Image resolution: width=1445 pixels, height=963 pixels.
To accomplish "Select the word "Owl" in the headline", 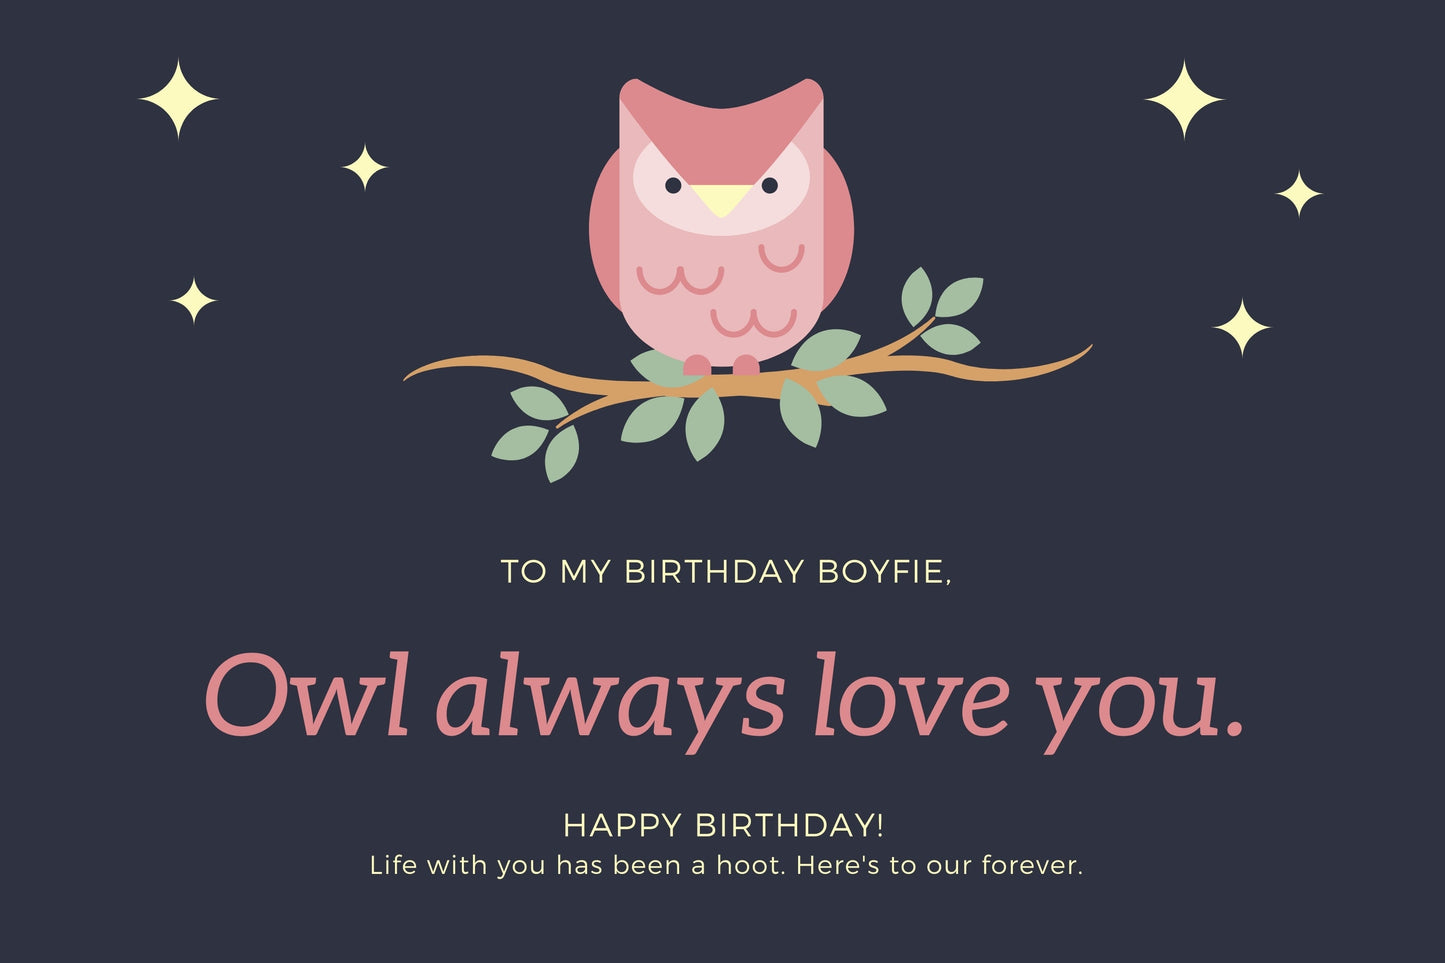I will coord(308,694).
